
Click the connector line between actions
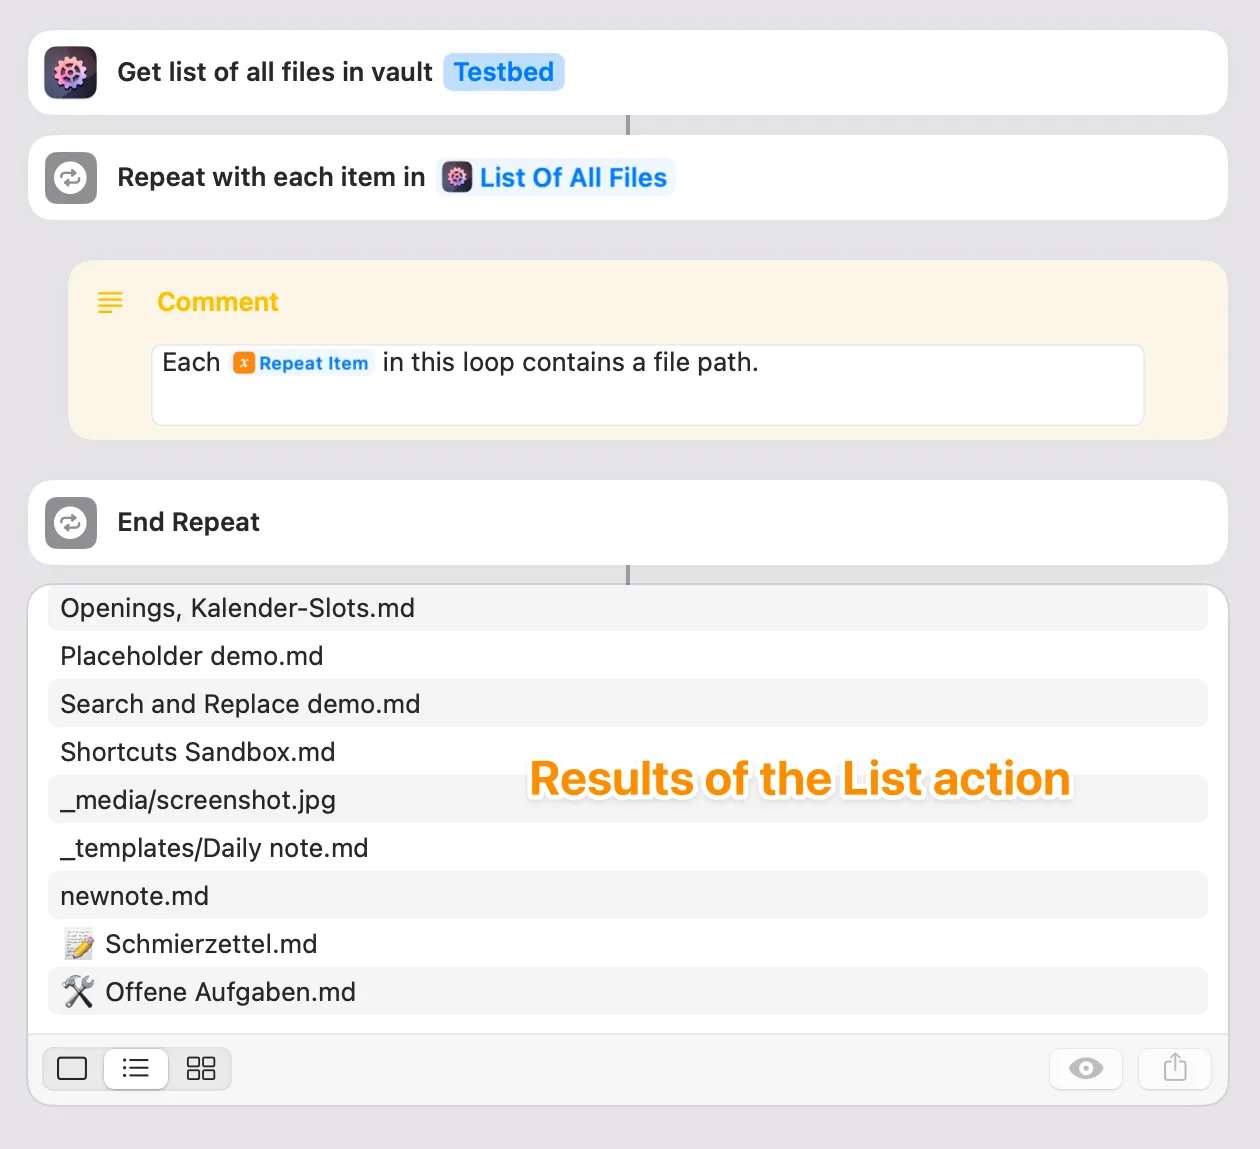pos(628,125)
